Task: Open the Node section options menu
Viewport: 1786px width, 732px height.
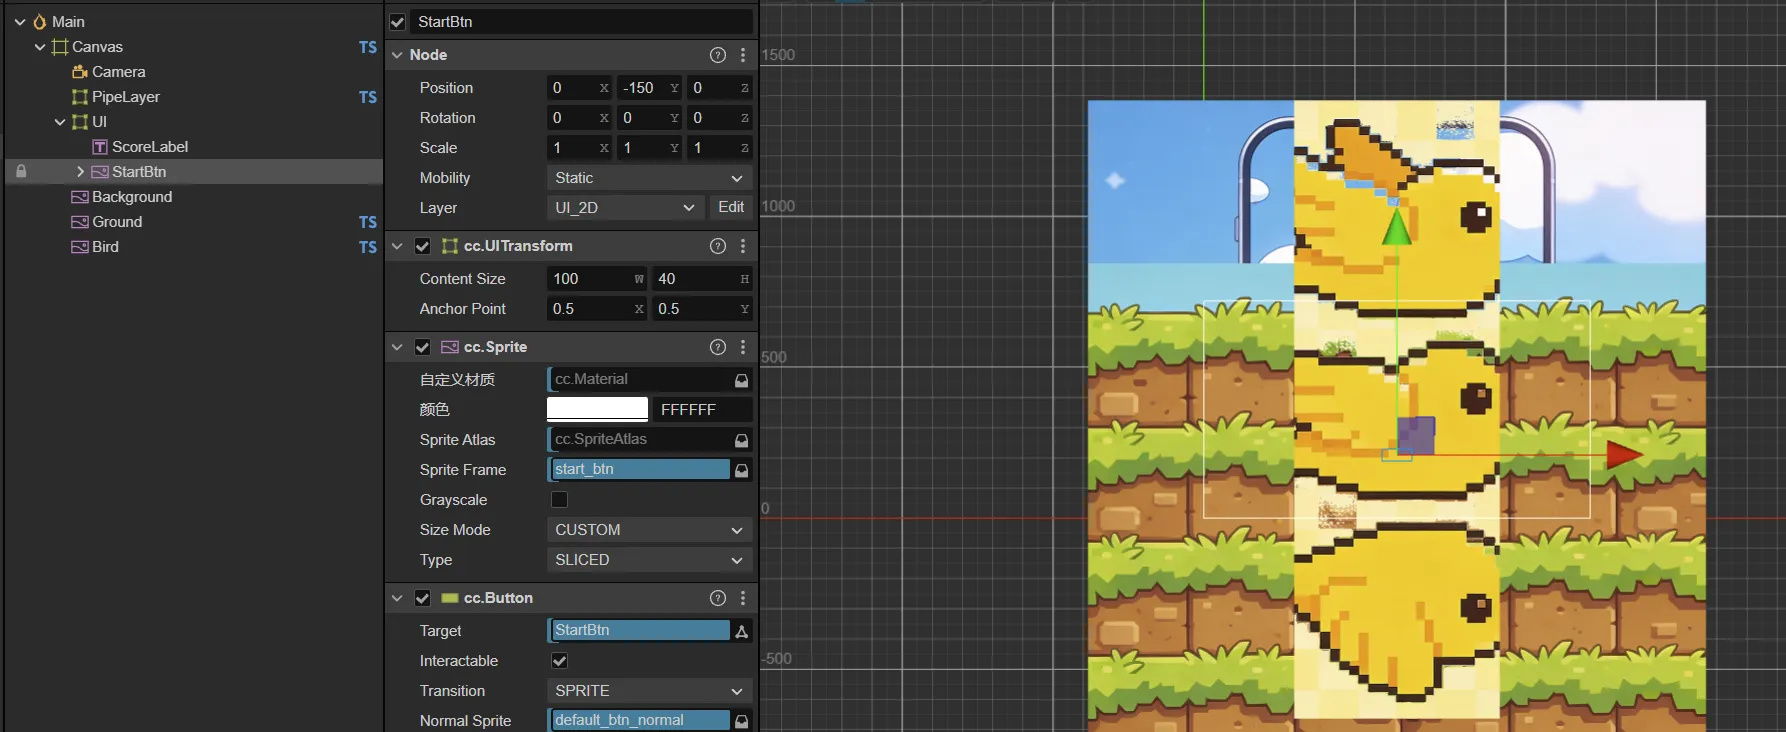Action: pos(743,55)
